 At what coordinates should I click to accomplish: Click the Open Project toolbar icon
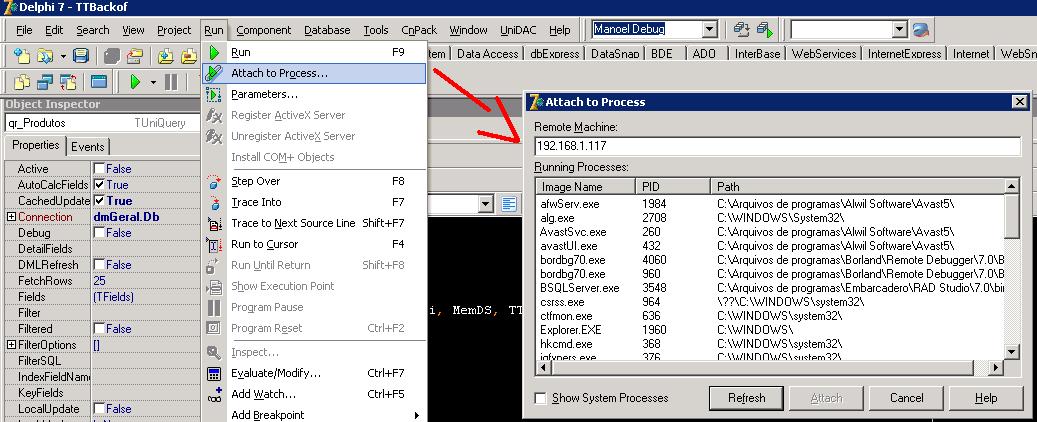[134, 56]
